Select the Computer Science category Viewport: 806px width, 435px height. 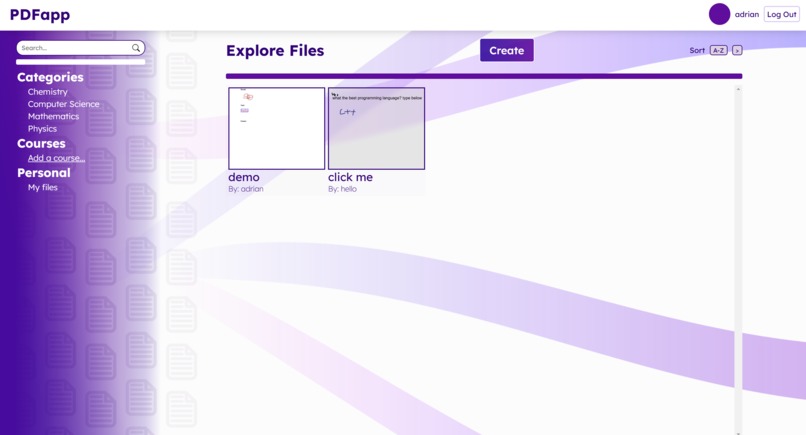(x=63, y=104)
